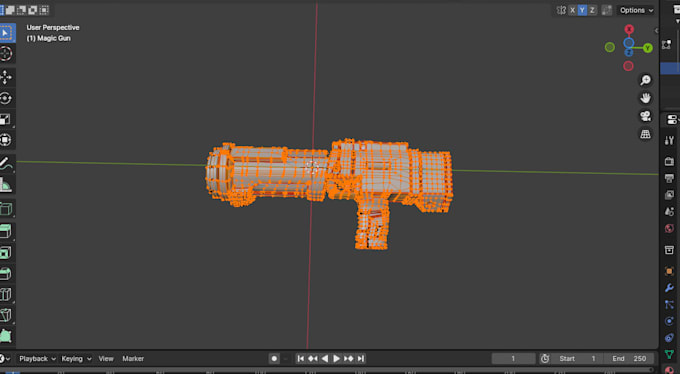Image resolution: width=680 pixels, height=374 pixels.
Task: Select the 3D Cursor tool
Action: tap(6, 54)
